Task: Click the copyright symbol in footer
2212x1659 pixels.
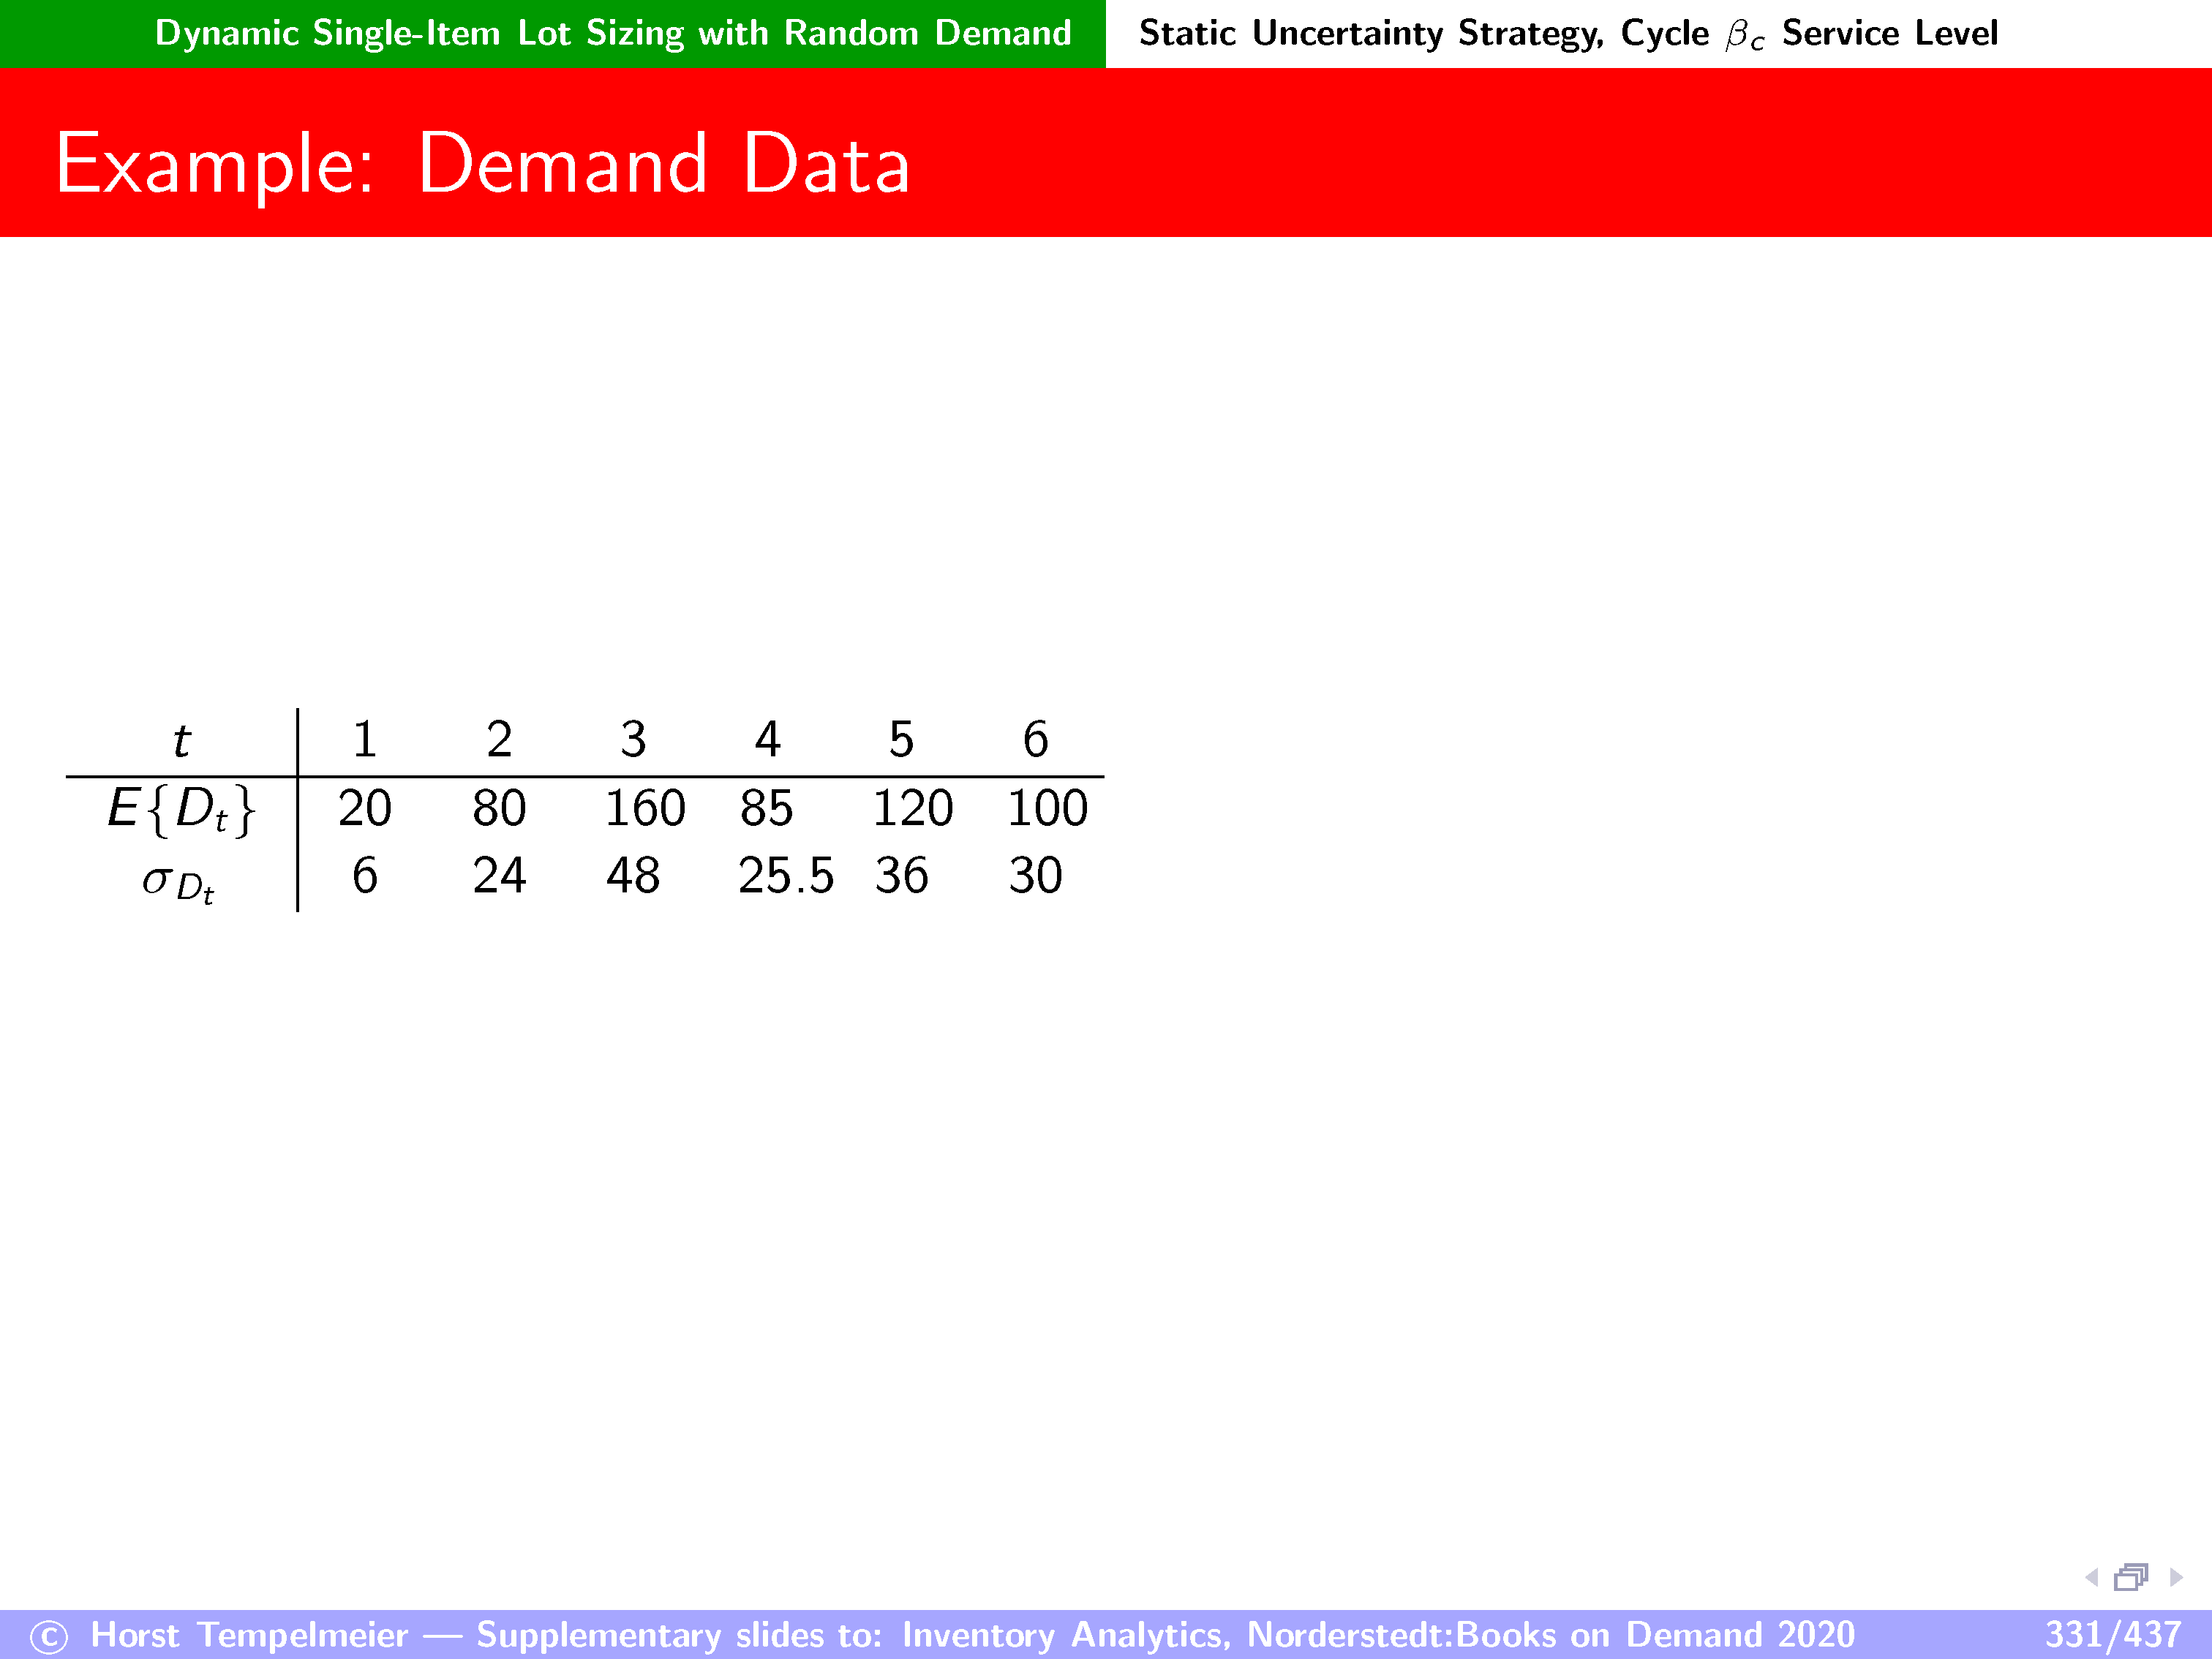Action: point(48,1637)
